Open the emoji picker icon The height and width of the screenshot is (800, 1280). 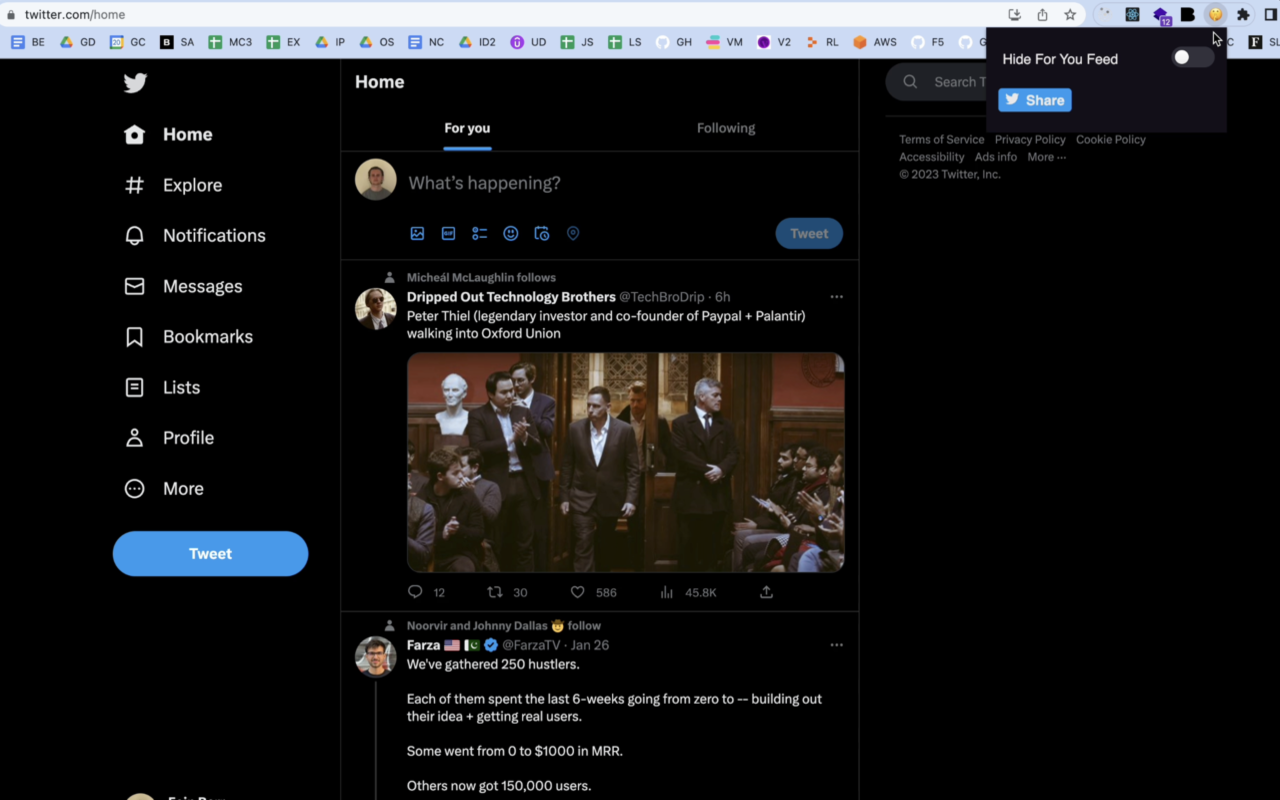point(510,233)
